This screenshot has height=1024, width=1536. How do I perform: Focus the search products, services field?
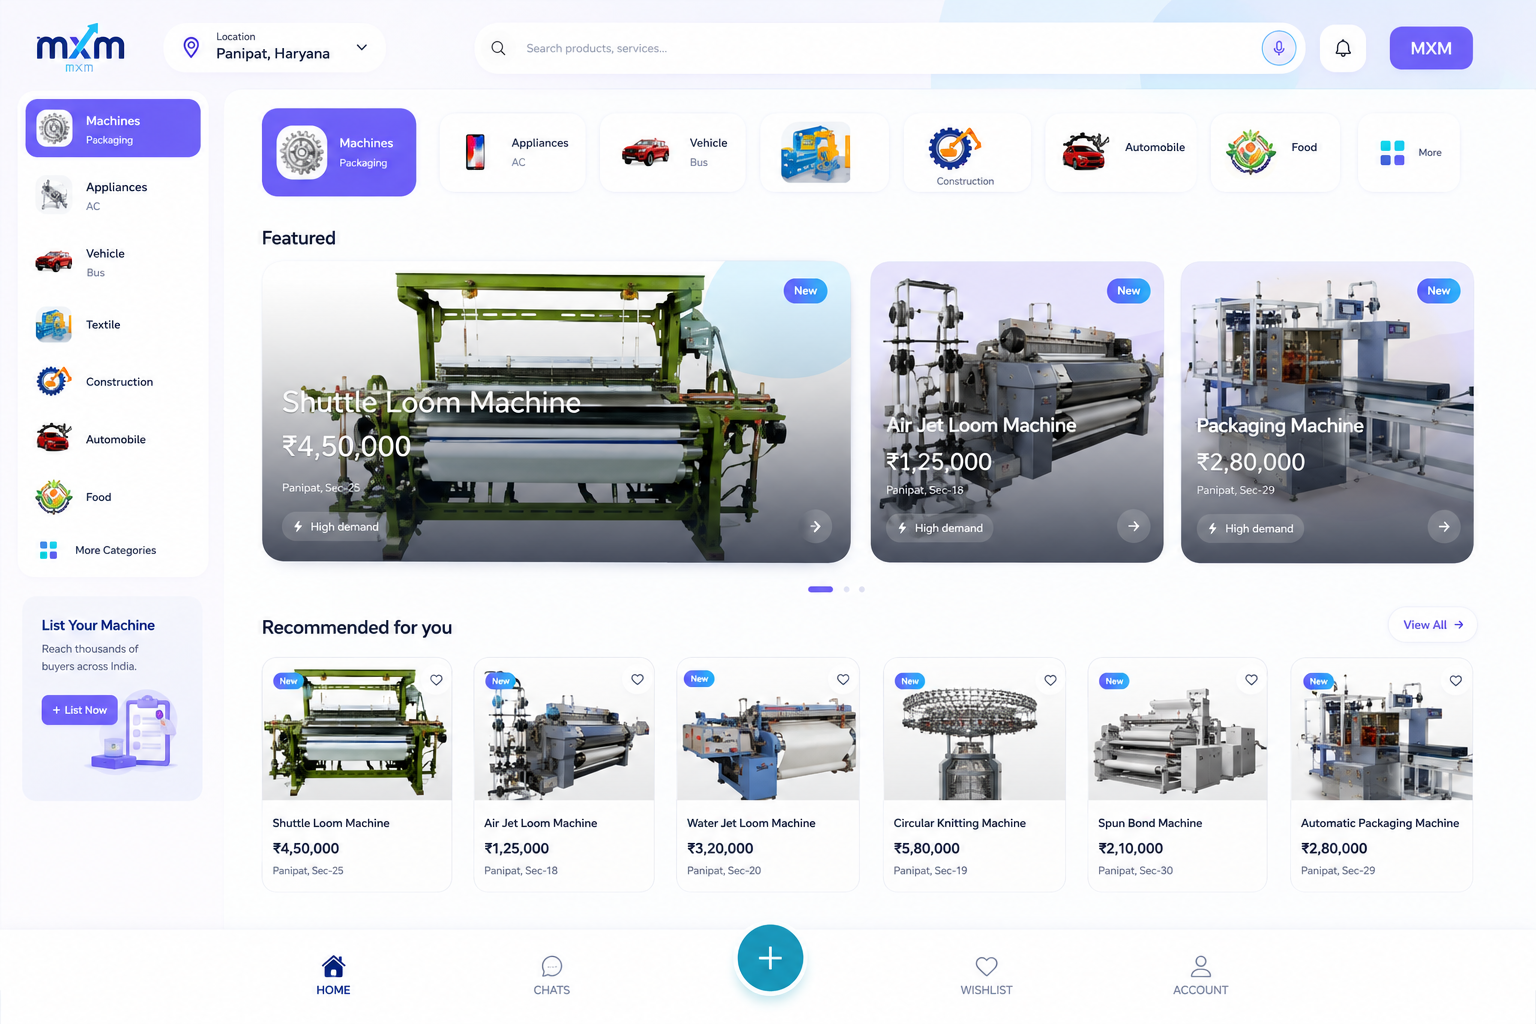pyautogui.click(x=889, y=48)
